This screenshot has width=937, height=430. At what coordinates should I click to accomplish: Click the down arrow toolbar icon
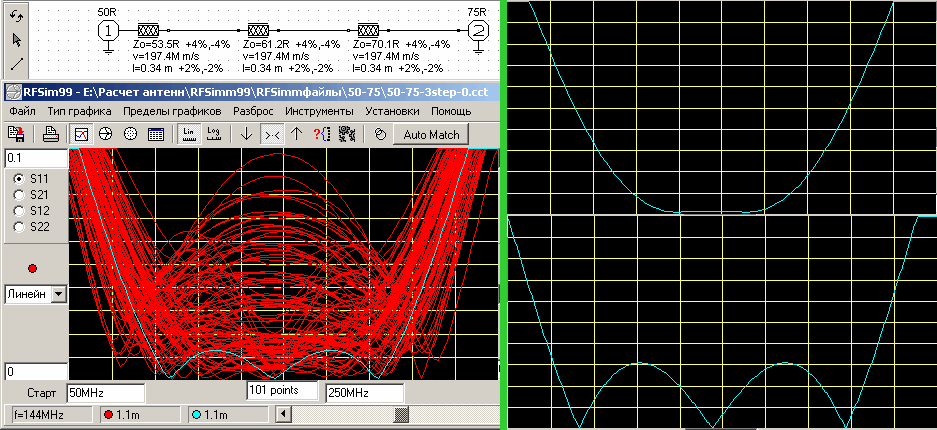pos(246,134)
